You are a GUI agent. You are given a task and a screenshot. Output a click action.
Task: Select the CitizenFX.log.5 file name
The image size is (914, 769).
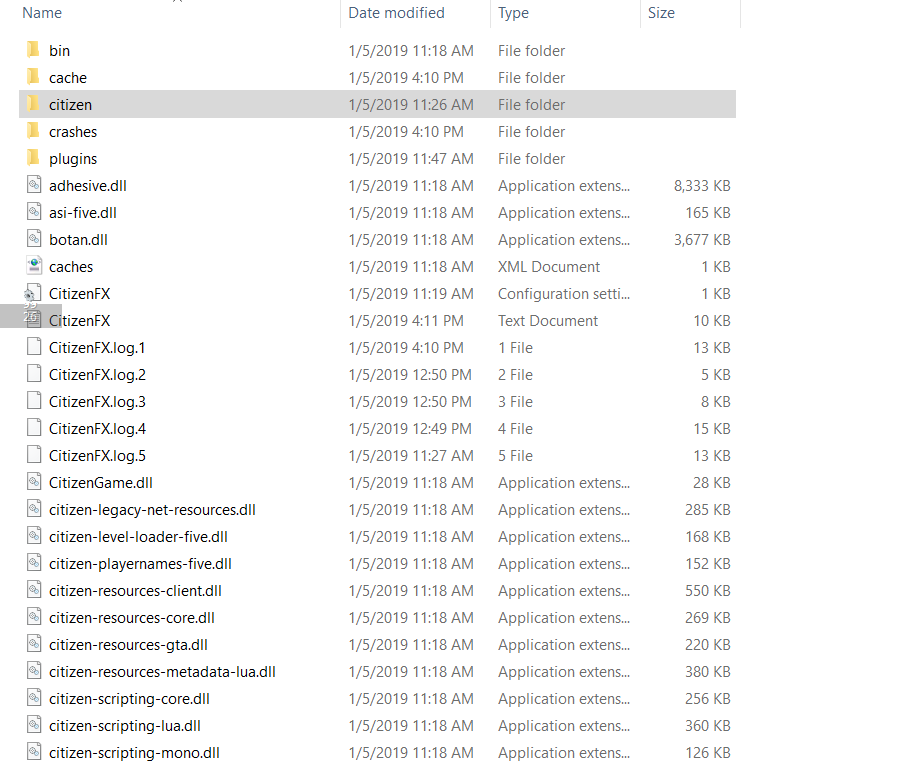coord(97,455)
